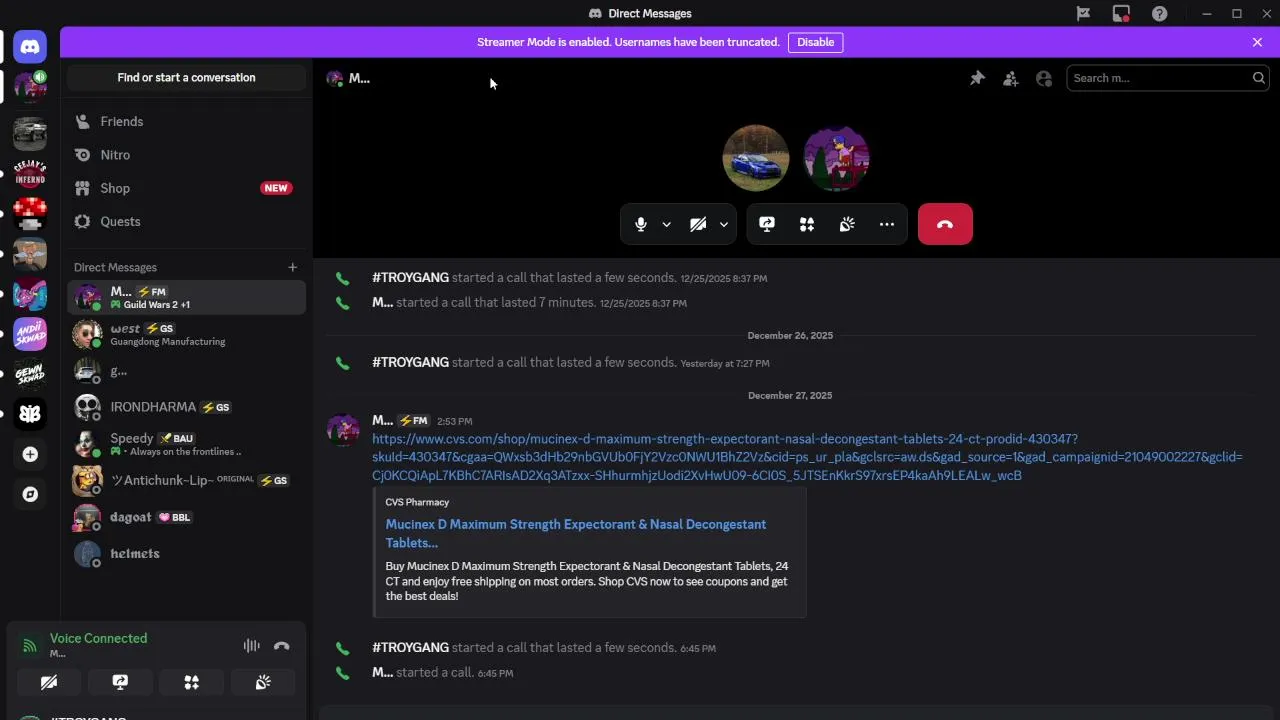Open the red mushroom server icon
Screen dimensions: 1280x720
[30, 213]
